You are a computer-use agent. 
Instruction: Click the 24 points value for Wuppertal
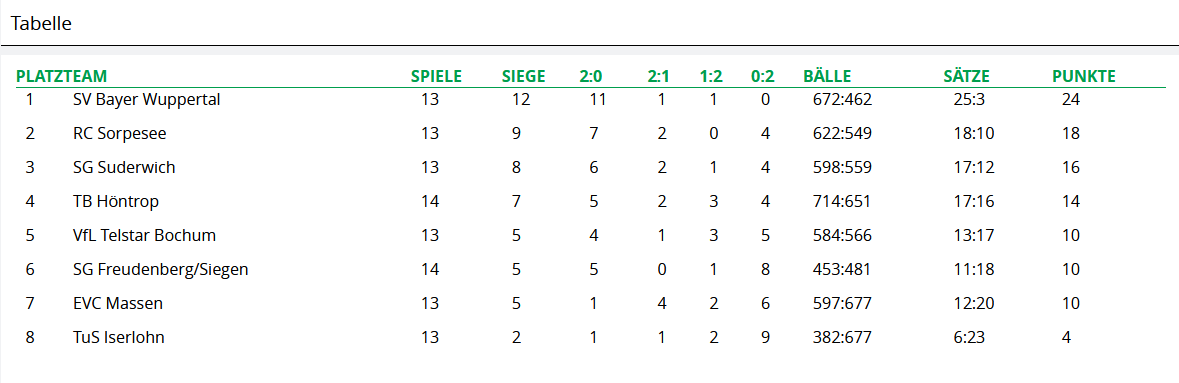(x=1071, y=99)
